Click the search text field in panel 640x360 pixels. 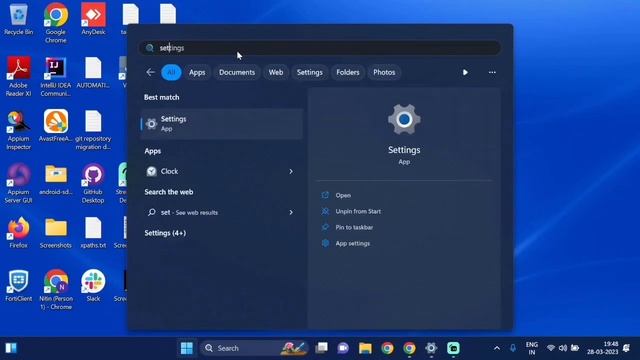click(x=320, y=48)
